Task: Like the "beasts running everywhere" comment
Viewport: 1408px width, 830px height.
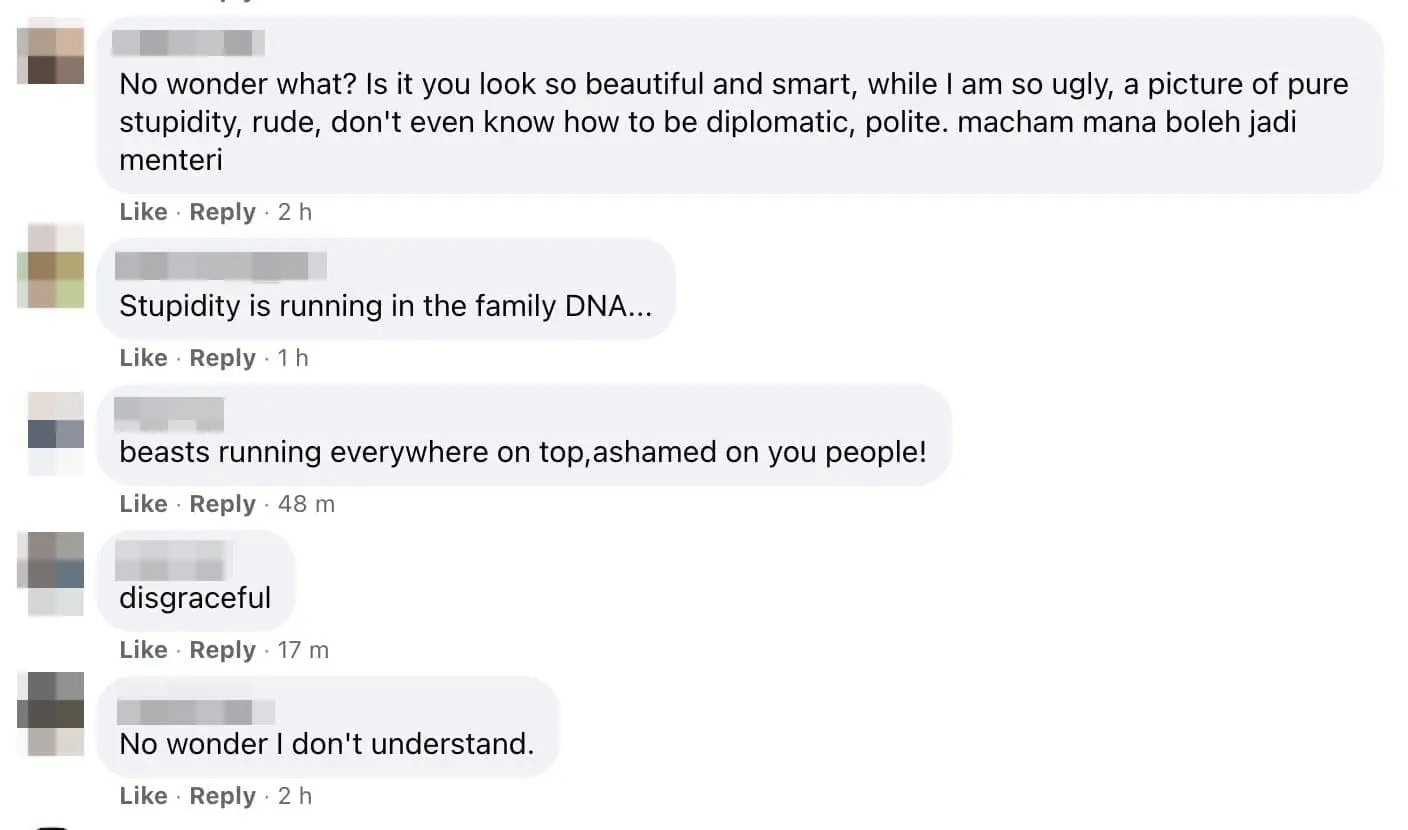Action: [x=143, y=504]
